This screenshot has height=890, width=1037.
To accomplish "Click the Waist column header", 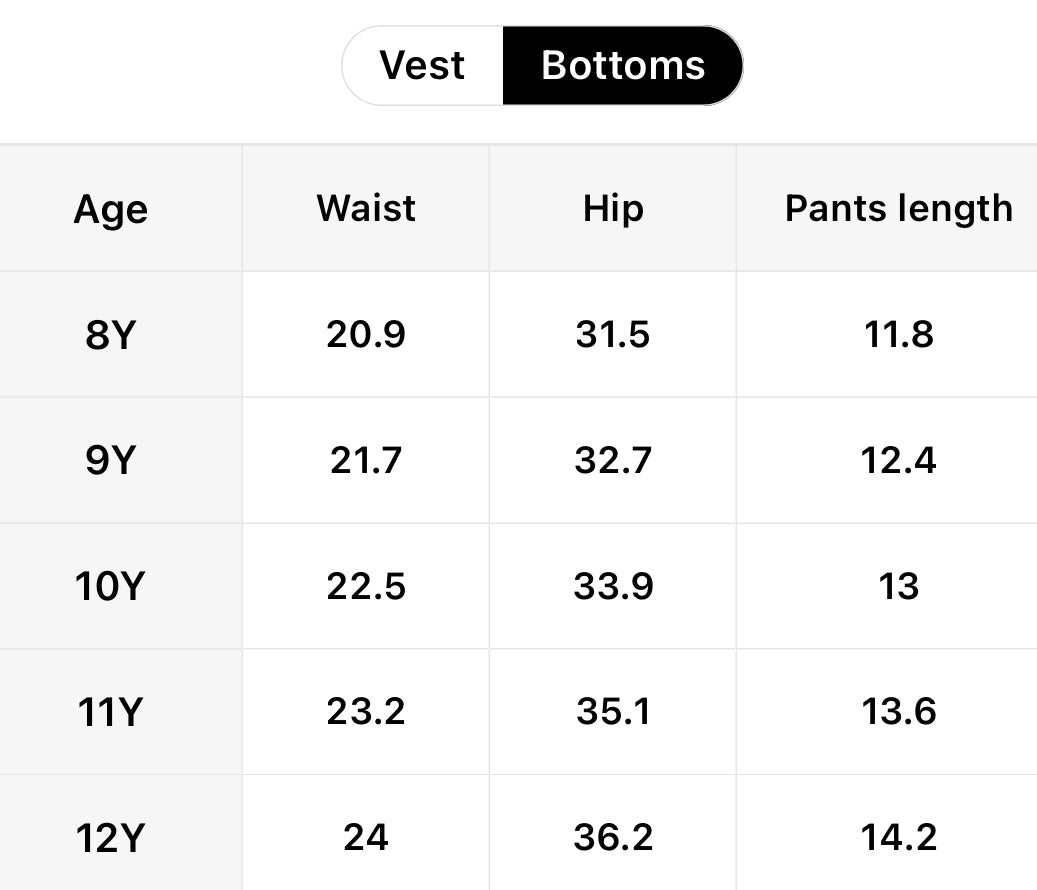I will click(366, 208).
